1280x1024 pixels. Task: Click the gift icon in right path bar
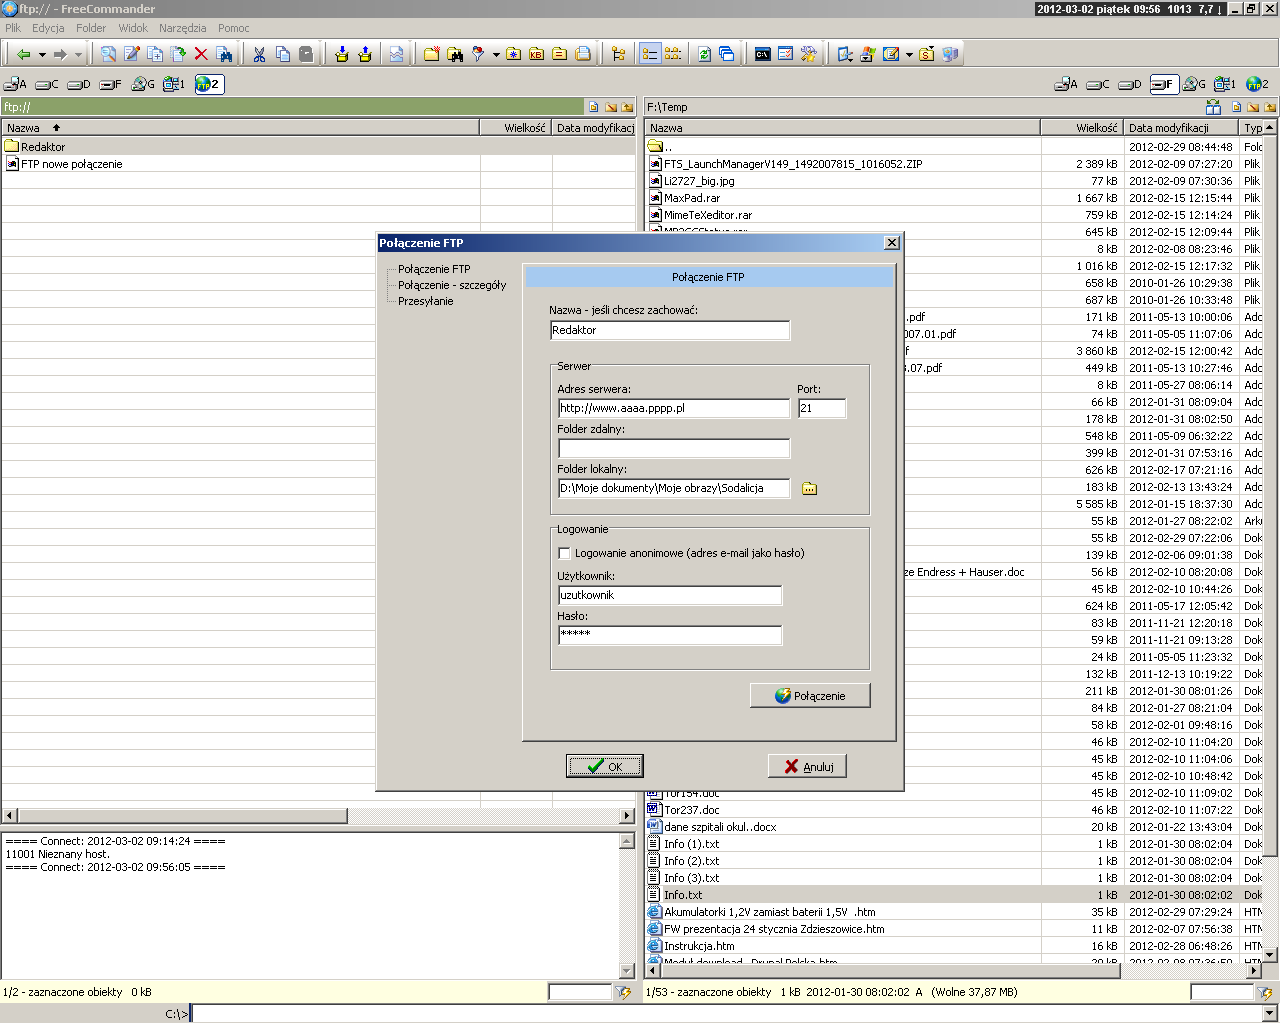pos(1214,107)
